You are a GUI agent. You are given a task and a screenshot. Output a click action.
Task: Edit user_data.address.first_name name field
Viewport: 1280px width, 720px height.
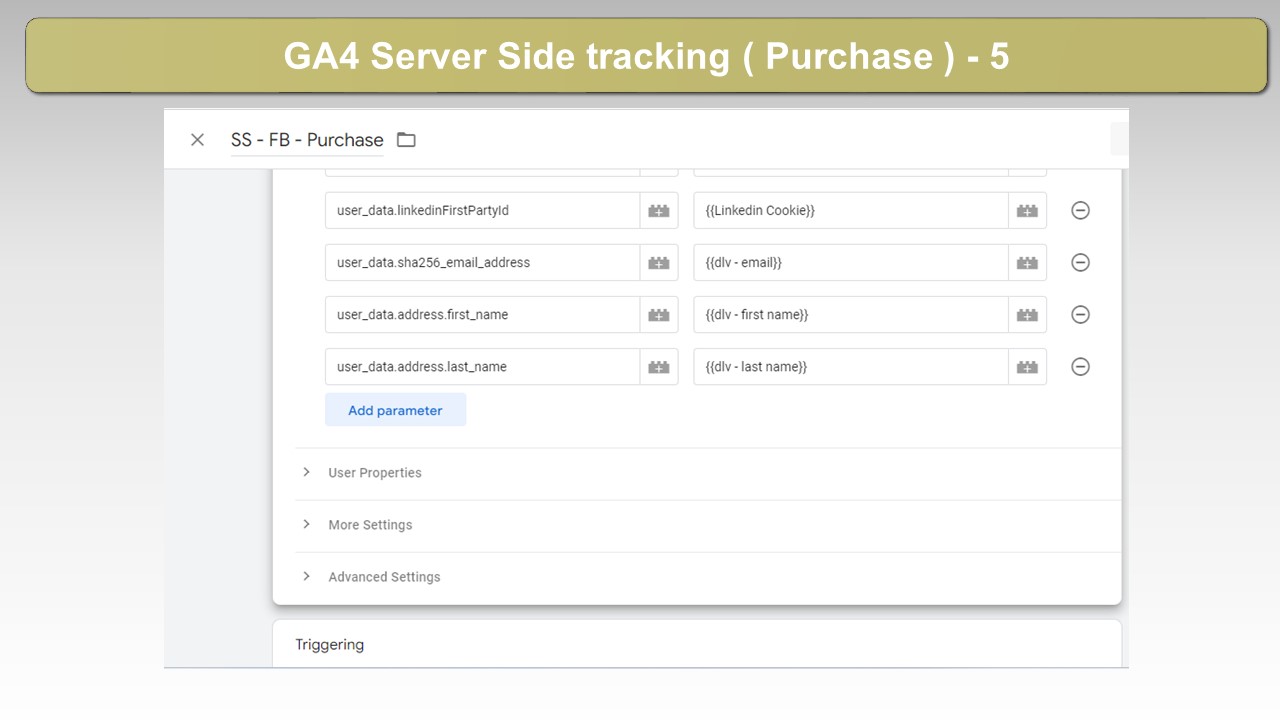coord(482,315)
